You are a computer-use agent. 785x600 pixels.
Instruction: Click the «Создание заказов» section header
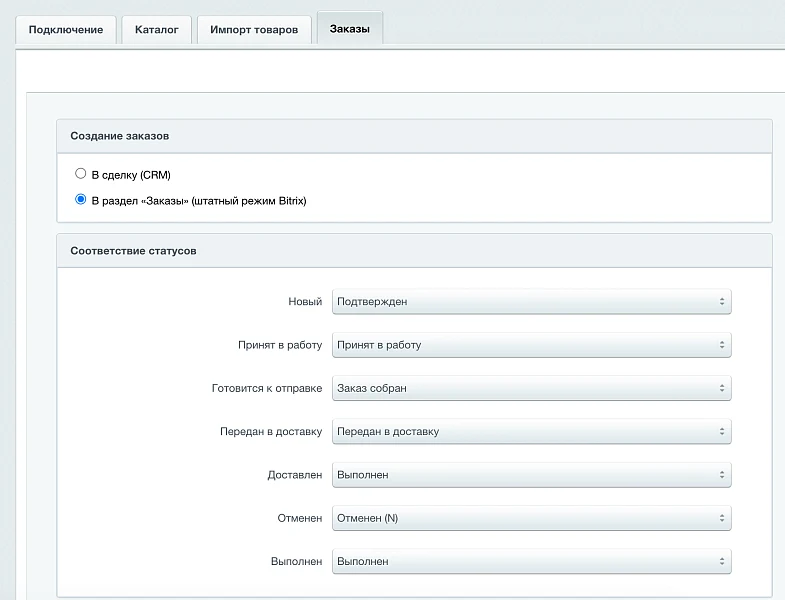click(415, 136)
